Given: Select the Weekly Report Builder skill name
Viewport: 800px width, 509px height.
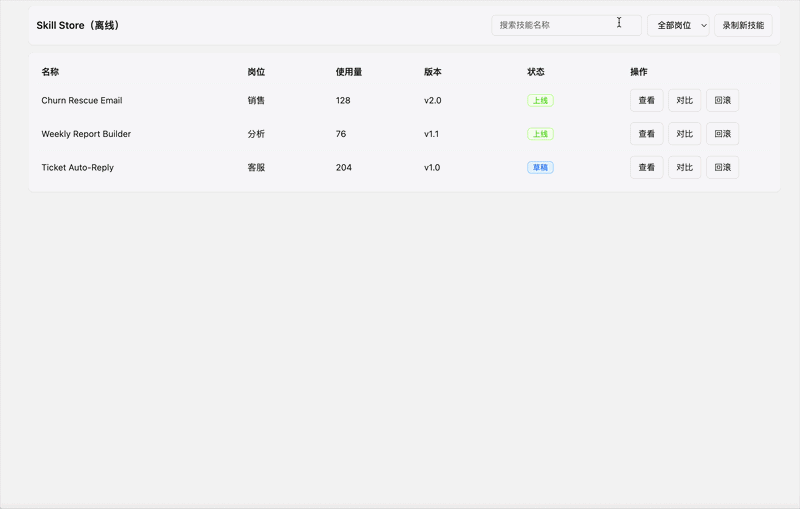Looking at the screenshot, I should pyautogui.click(x=86, y=134).
